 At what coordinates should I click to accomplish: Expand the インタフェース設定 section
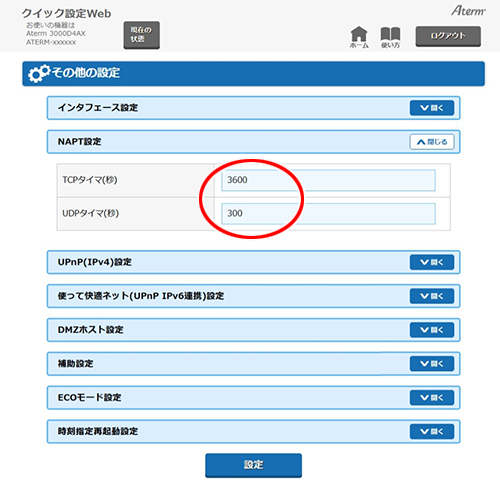[x=432, y=108]
